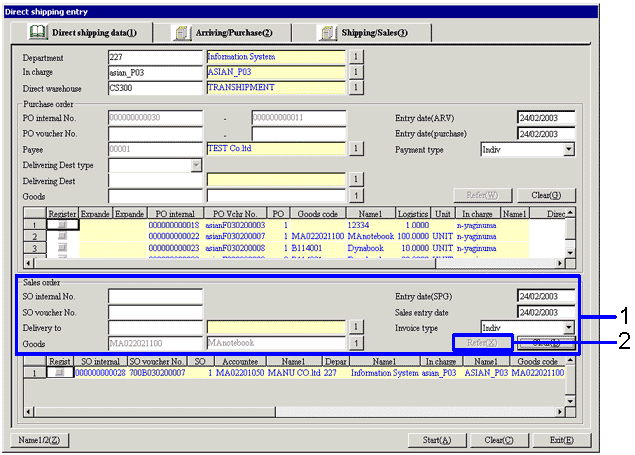Screen dimensions: 635x455
Task: Click the purchase order Delivering Dest code field
Action: pos(155,180)
